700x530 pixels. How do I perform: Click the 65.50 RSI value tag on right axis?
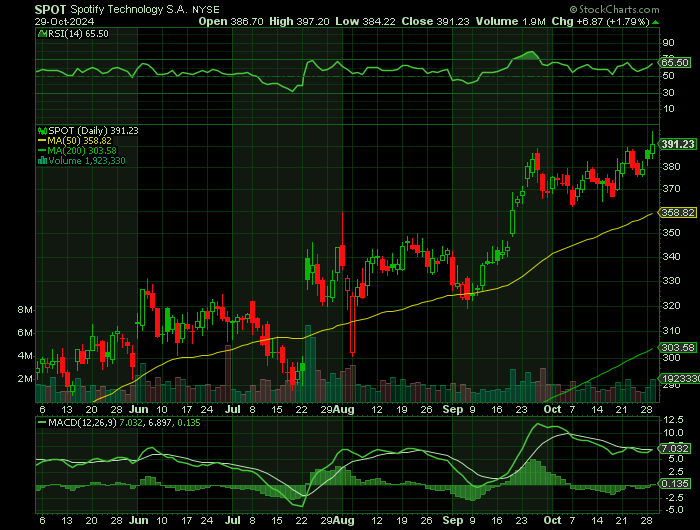click(675, 63)
